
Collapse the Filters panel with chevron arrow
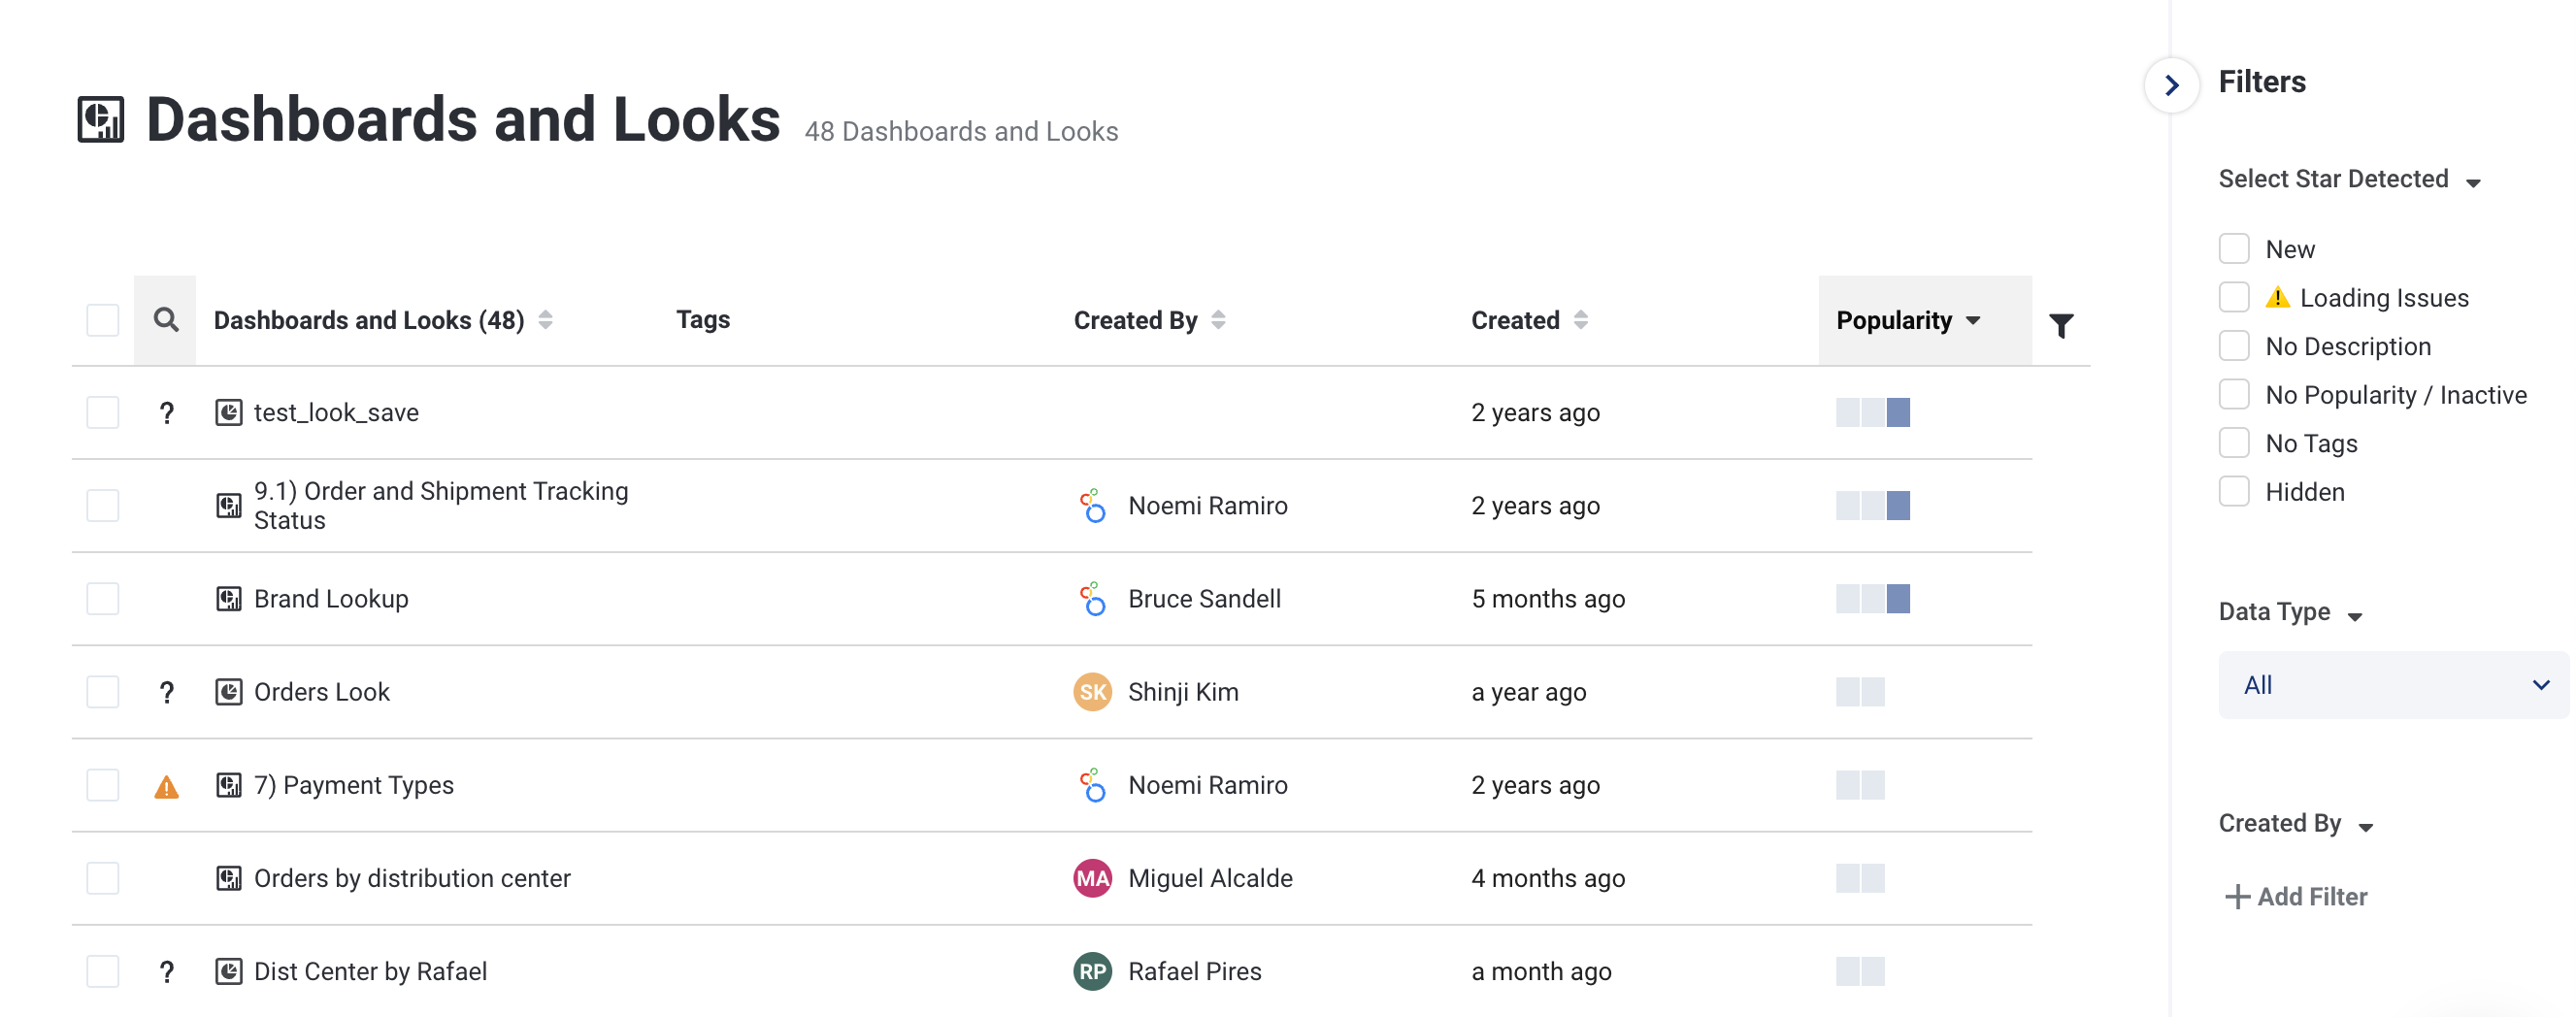(x=2171, y=85)
